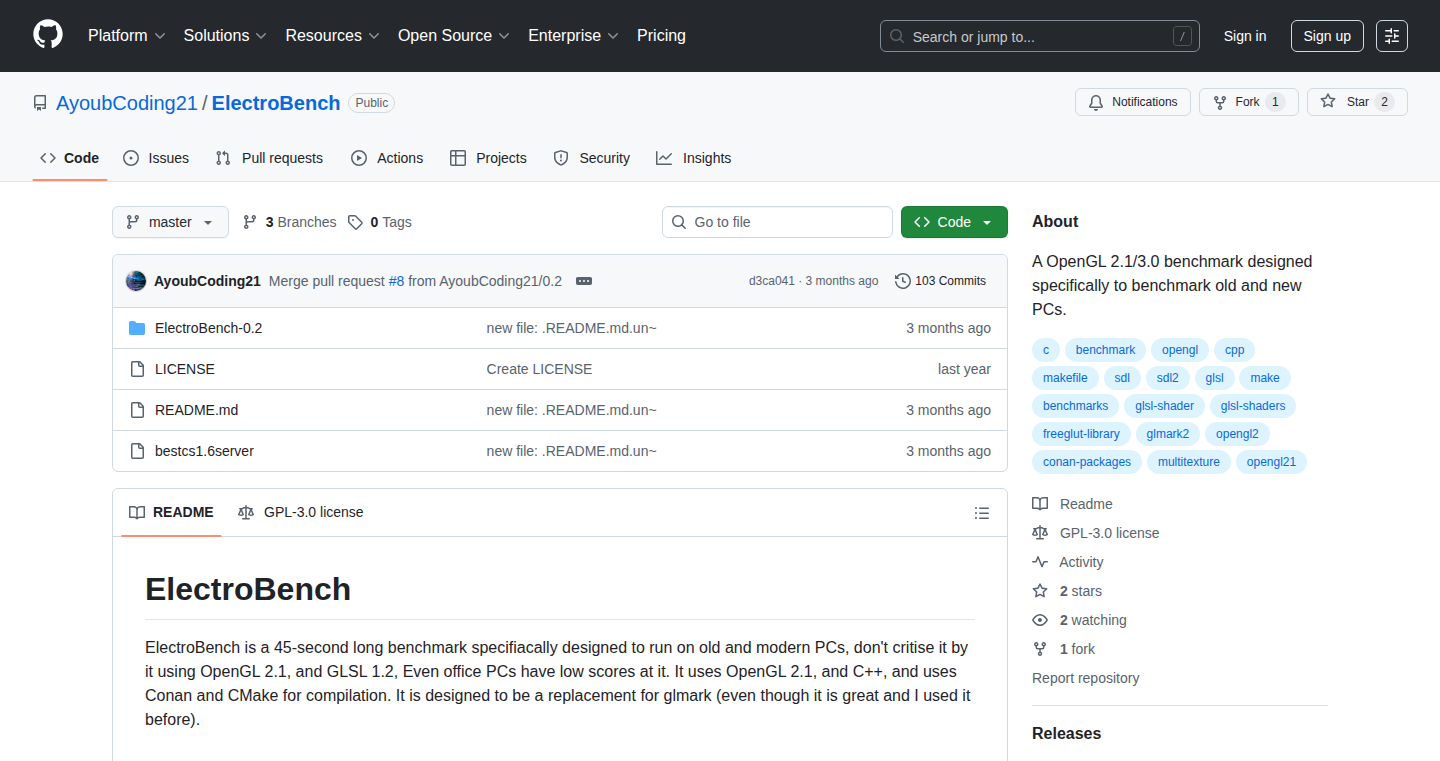The image size is (1440, 761).
Task: Click the glsl-shaders topic tag
Action: pos(1253,406)
